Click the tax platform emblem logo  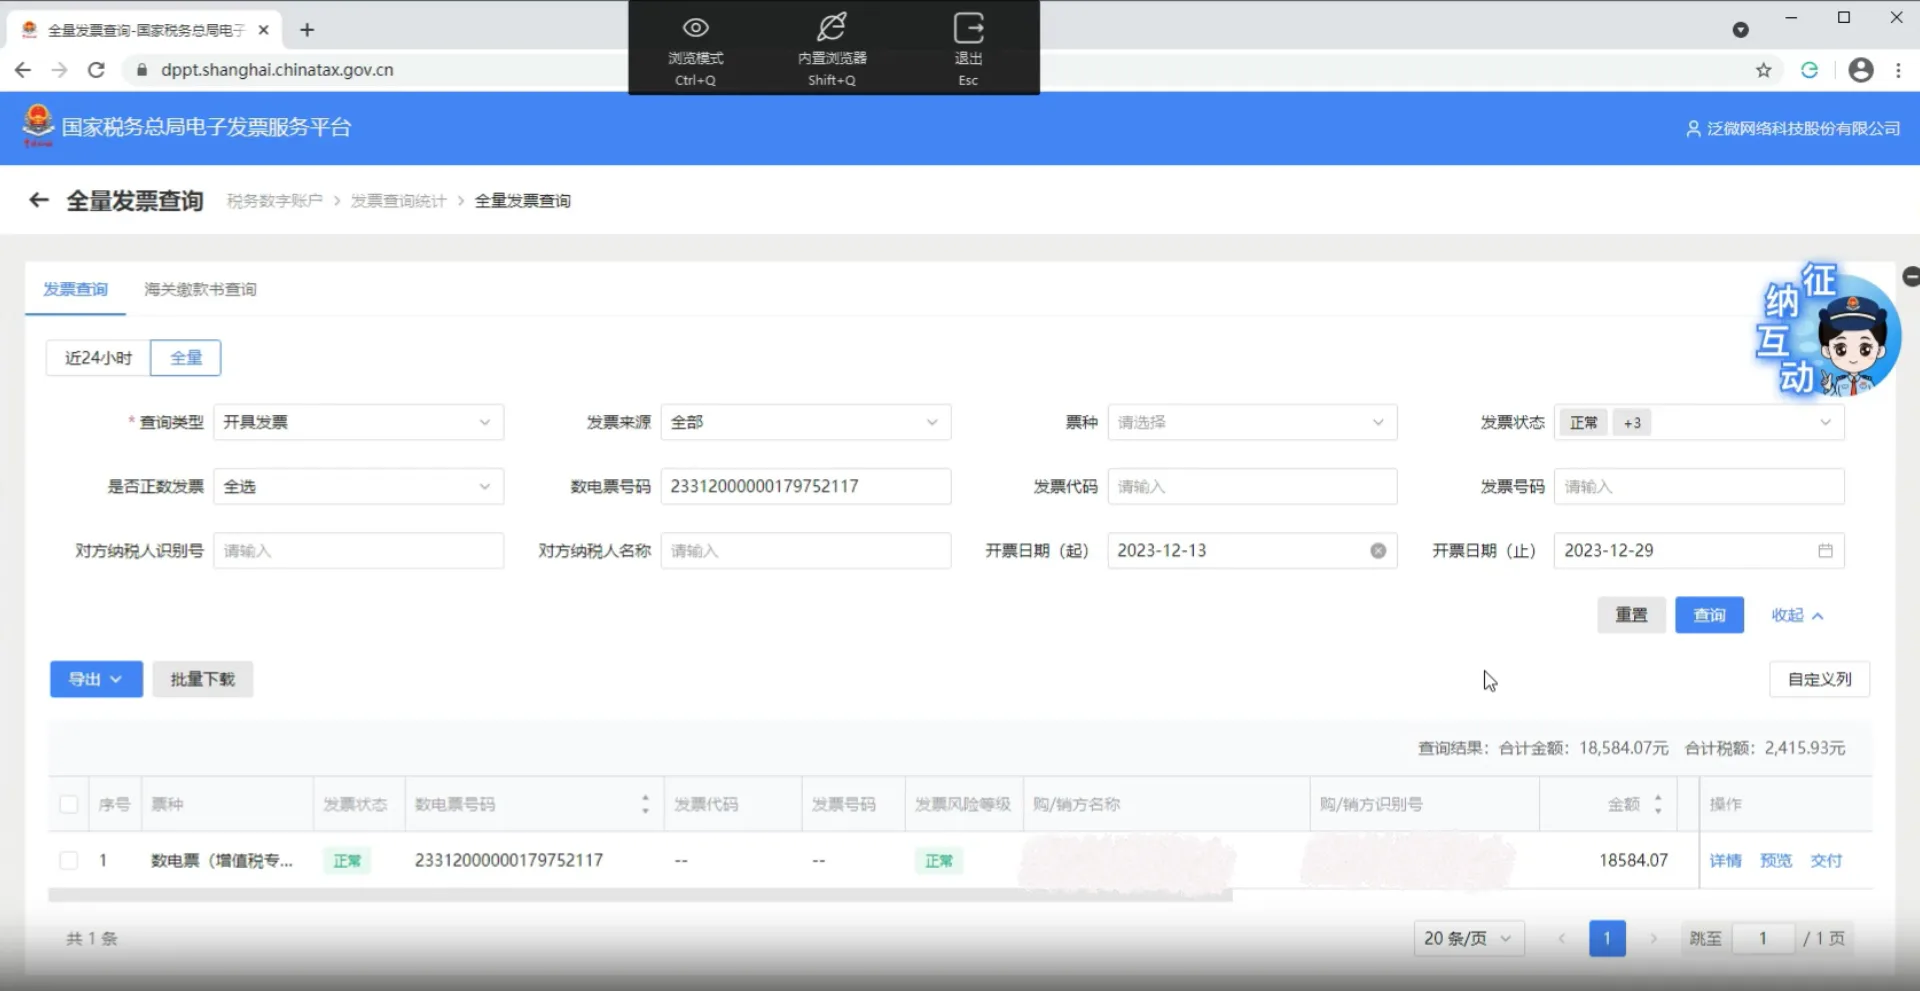pyautogui.click(x=38, y=126)
